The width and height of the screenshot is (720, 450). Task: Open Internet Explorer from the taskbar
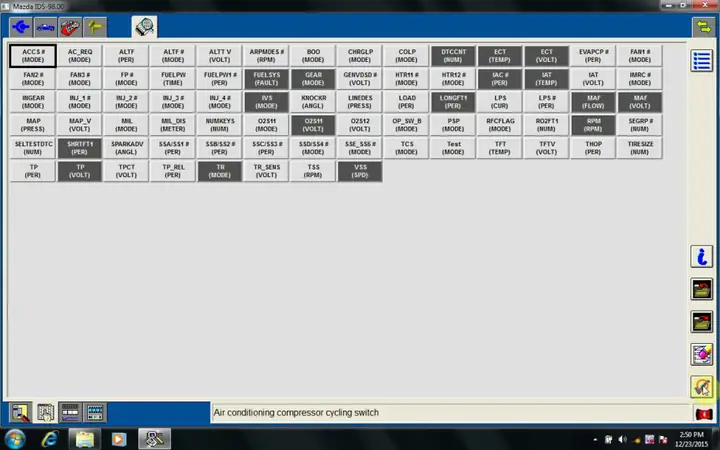point(48,438)
